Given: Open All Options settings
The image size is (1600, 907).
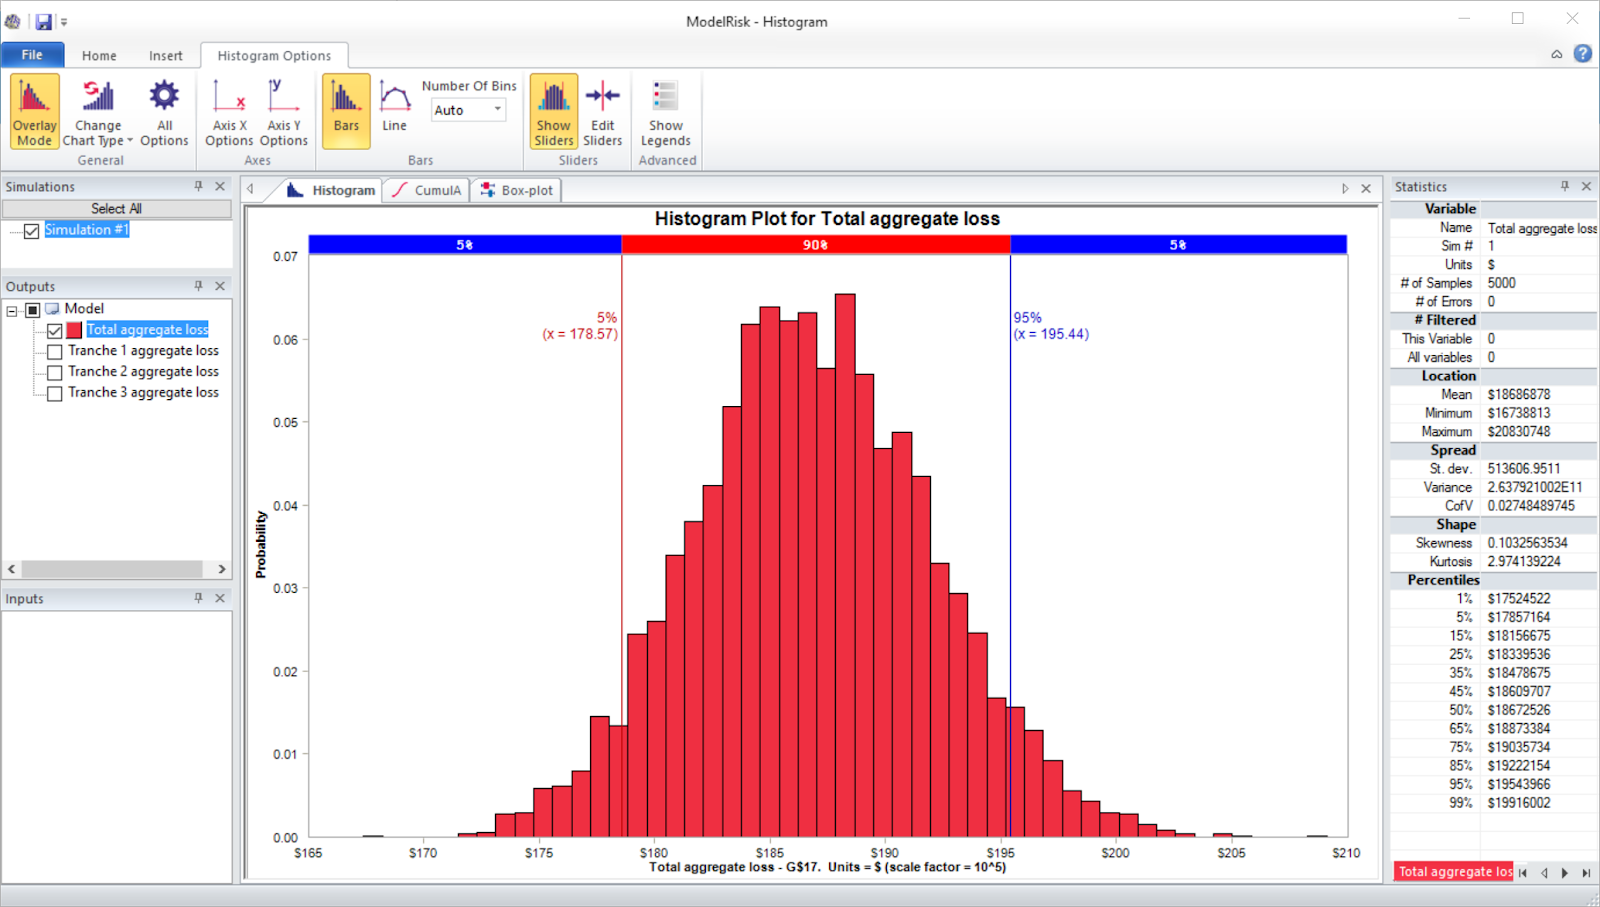Looking at the screenshot, I should pyautogui.click(x=163, y=110).
